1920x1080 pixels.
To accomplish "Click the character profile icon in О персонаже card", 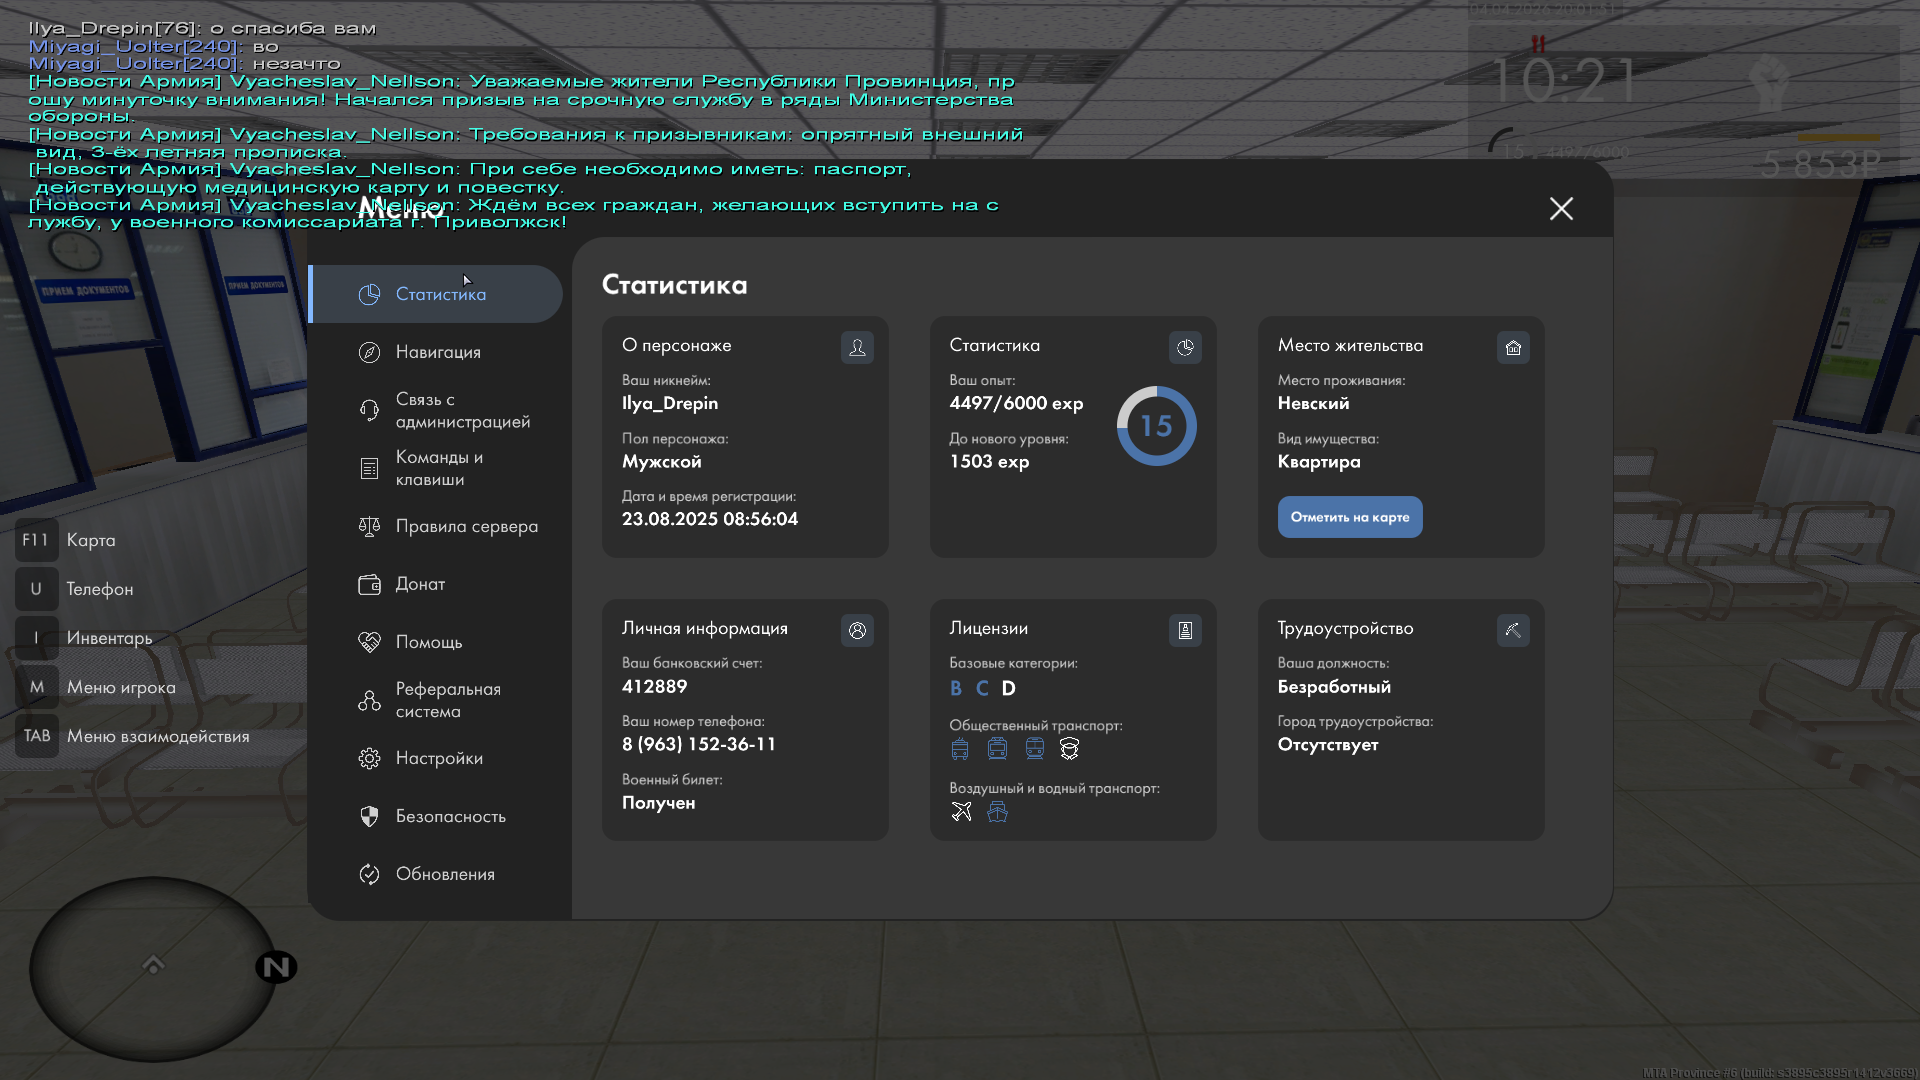I will pos(857,347).
